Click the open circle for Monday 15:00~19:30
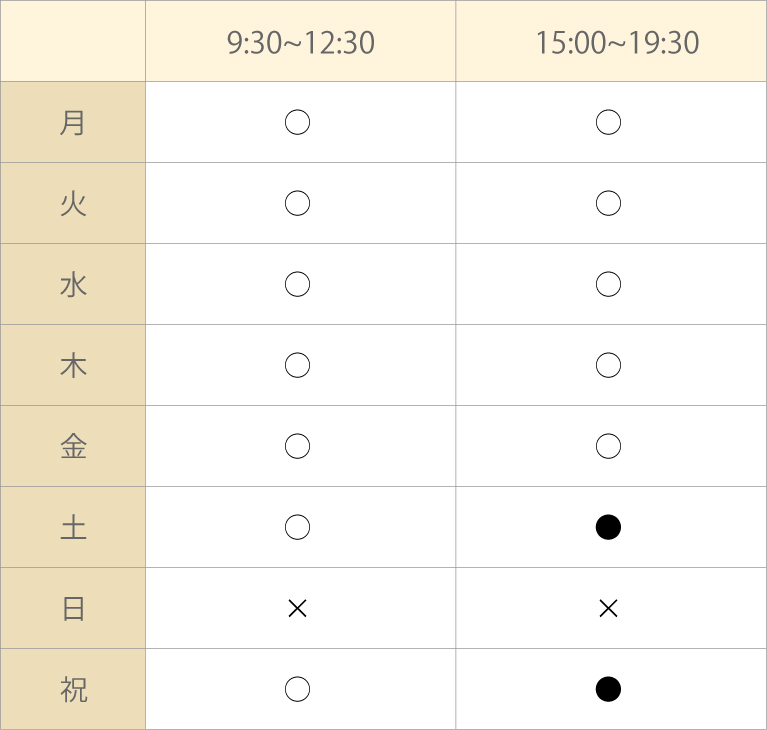The height and width of the screenshot is (730, 767). pyautogui.click(x=609, y=122)
